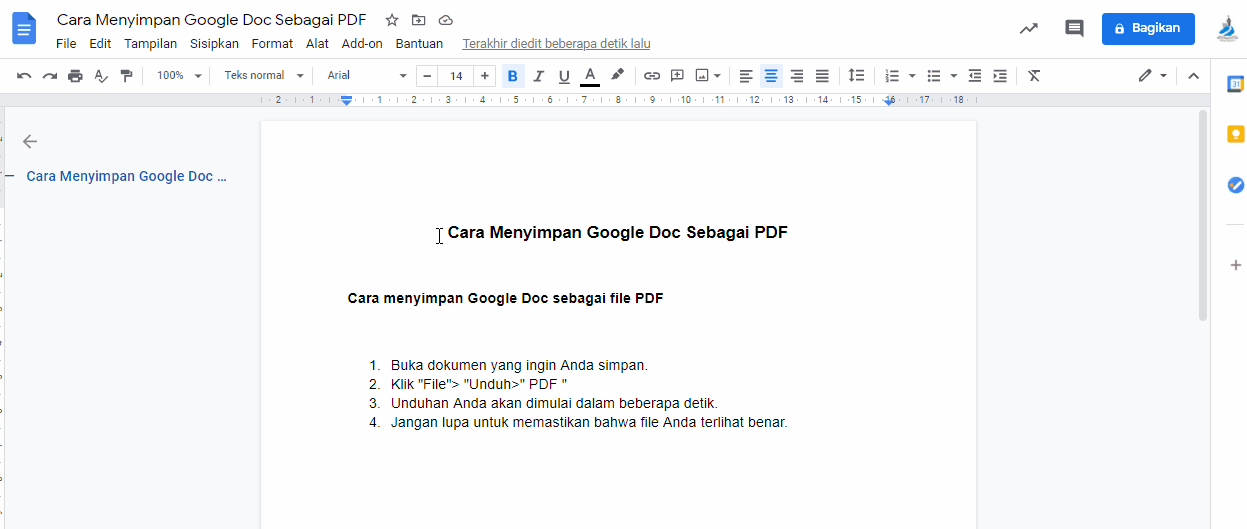1247x529 pixels.
Task: Click the document title name field
Action: [212, 20]
